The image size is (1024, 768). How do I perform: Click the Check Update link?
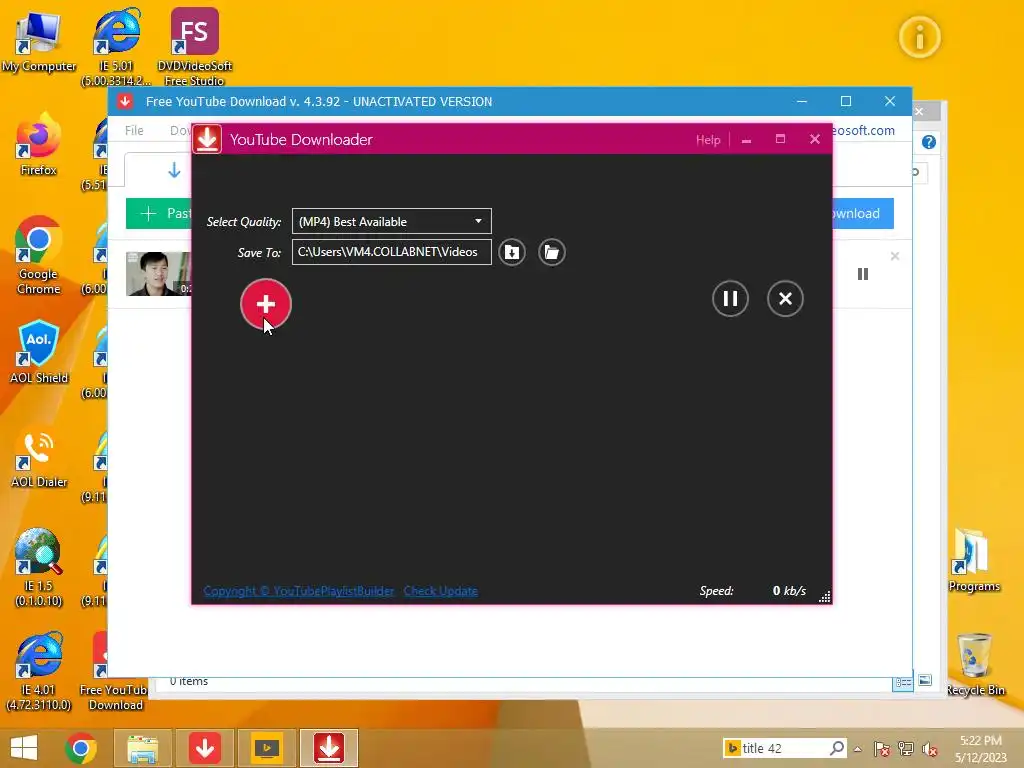[440, 591]
